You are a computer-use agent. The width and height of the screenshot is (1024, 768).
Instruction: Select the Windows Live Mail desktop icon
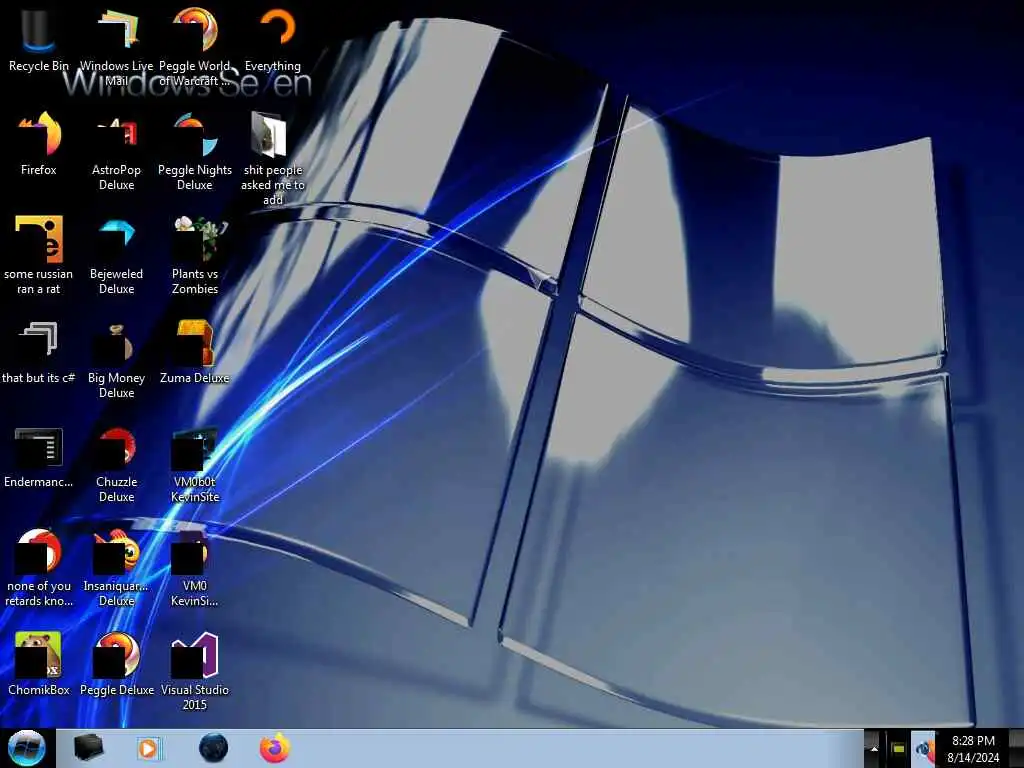(x=116, y=46)
